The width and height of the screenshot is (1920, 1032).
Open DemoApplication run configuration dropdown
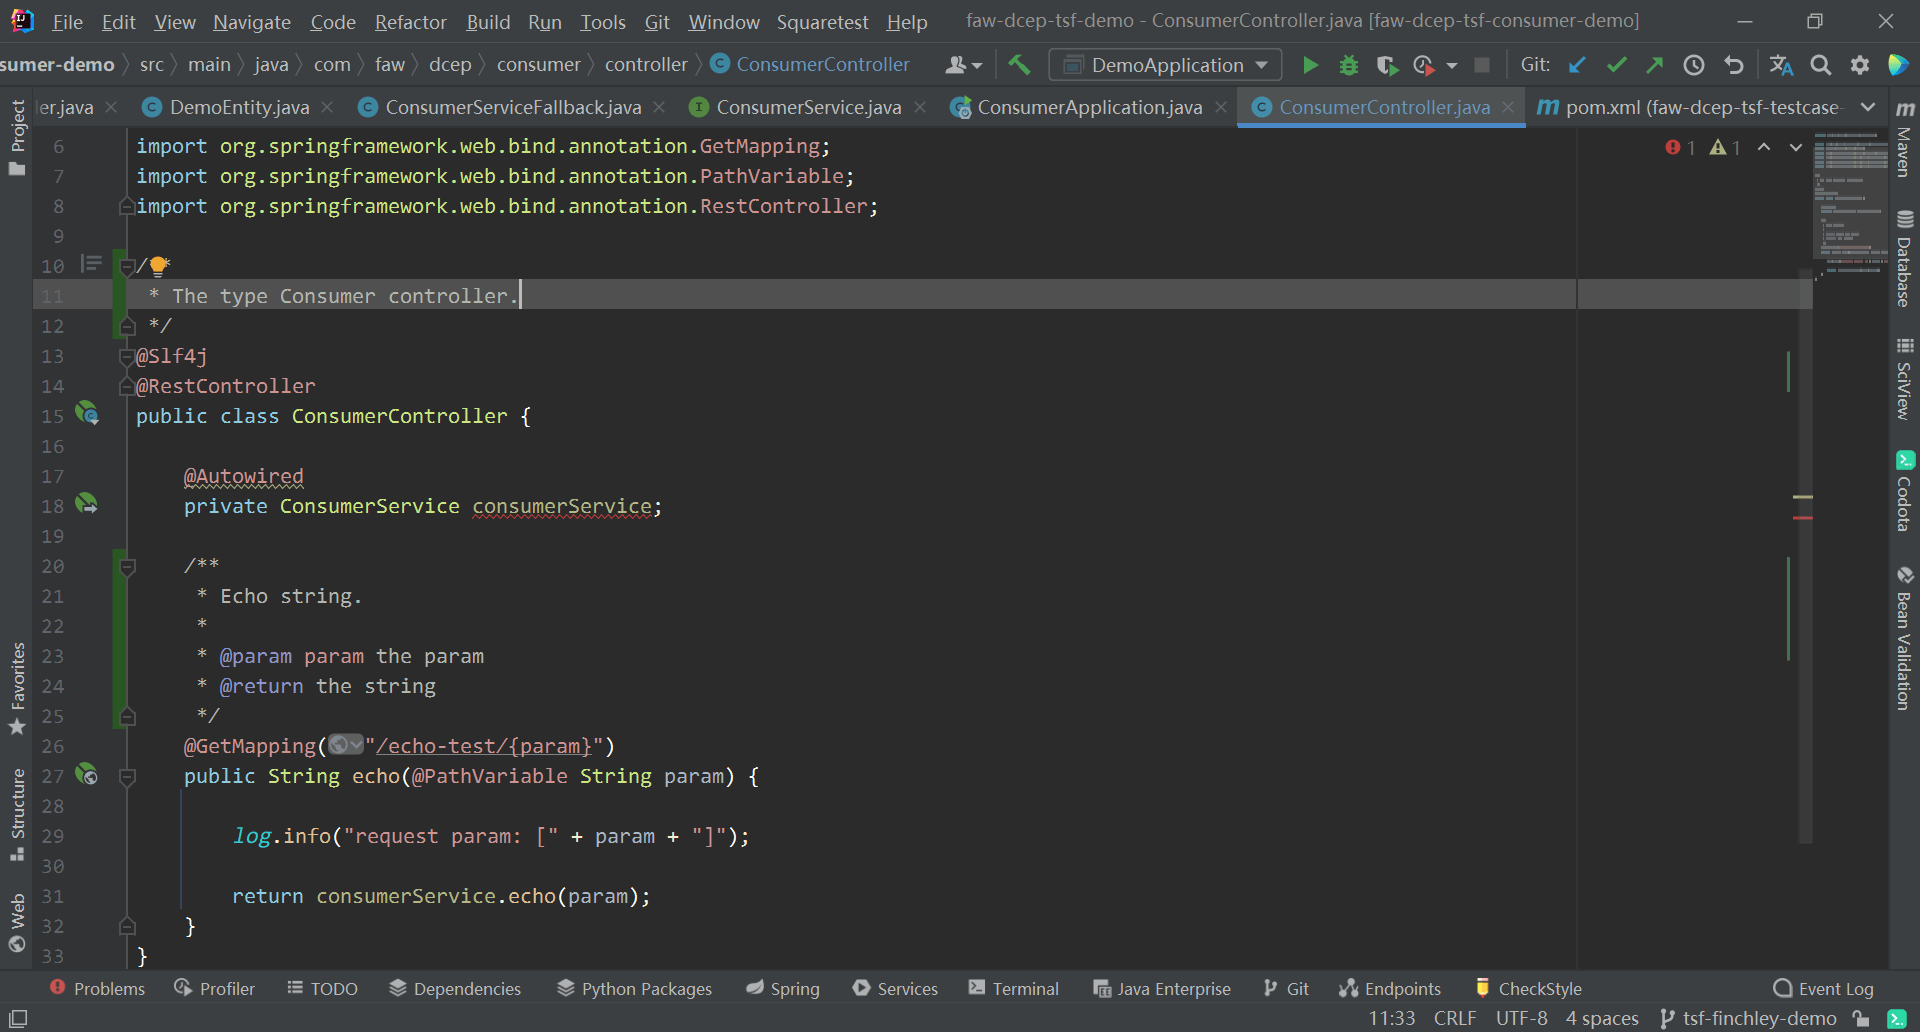1166,65
